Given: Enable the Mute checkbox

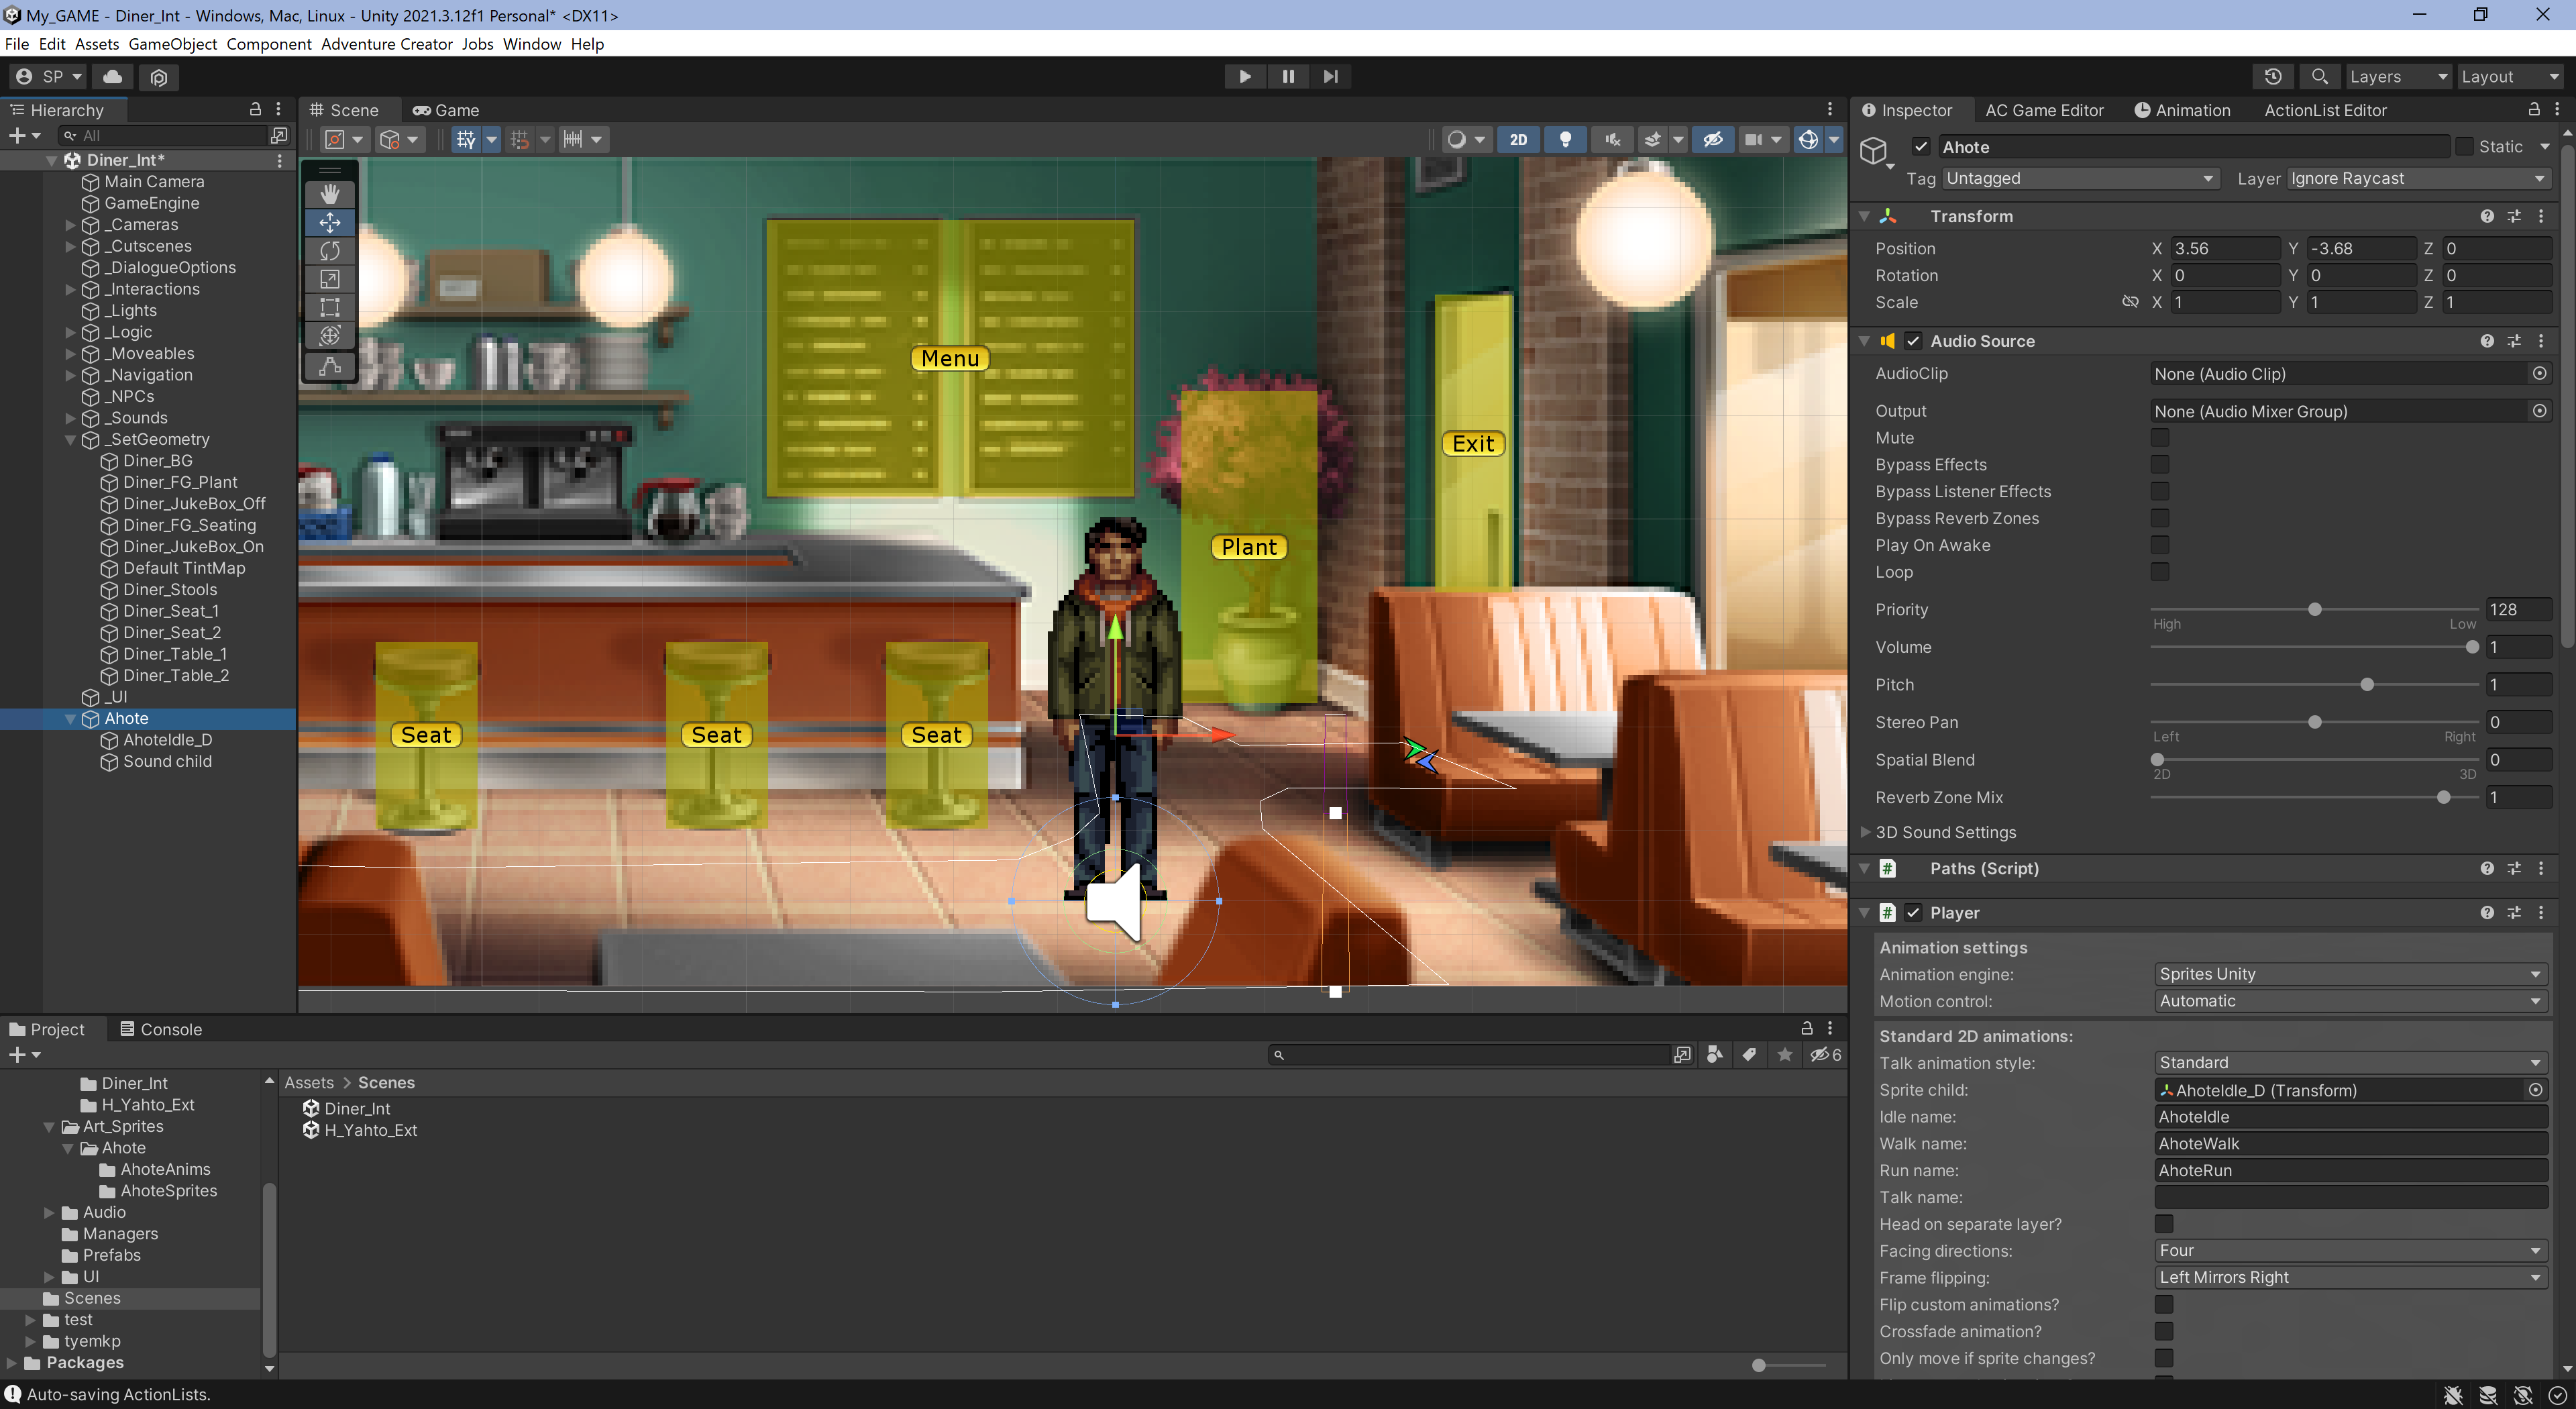Looking at the screenshot, I should pos(2160,438).
